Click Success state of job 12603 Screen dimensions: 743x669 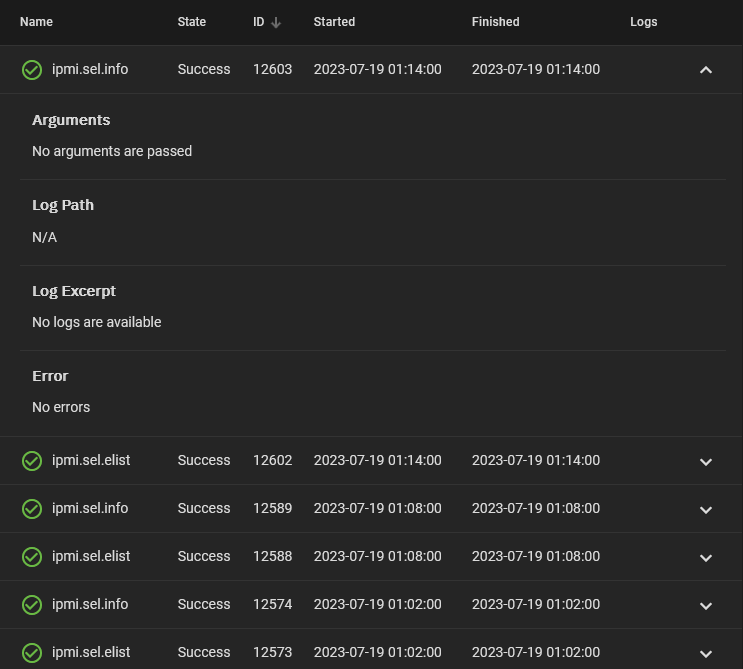pyautogui.click(x=204, y=69)
